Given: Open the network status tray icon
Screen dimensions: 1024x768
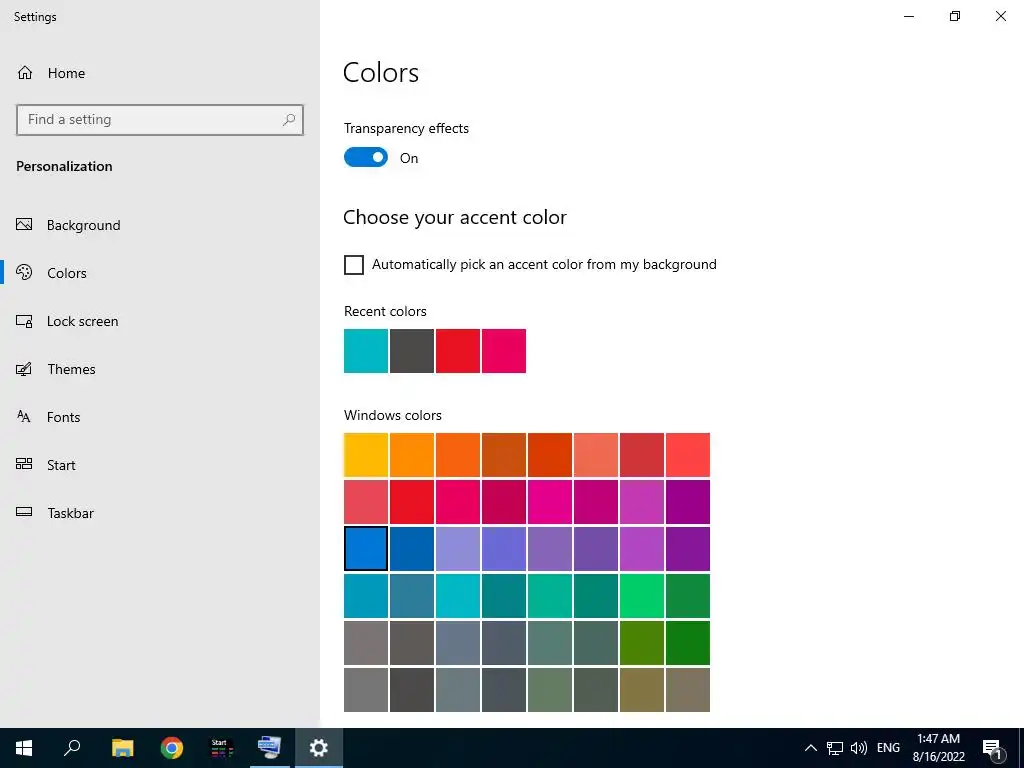Looking at the screenshot, I should click(x=835, y=748).
